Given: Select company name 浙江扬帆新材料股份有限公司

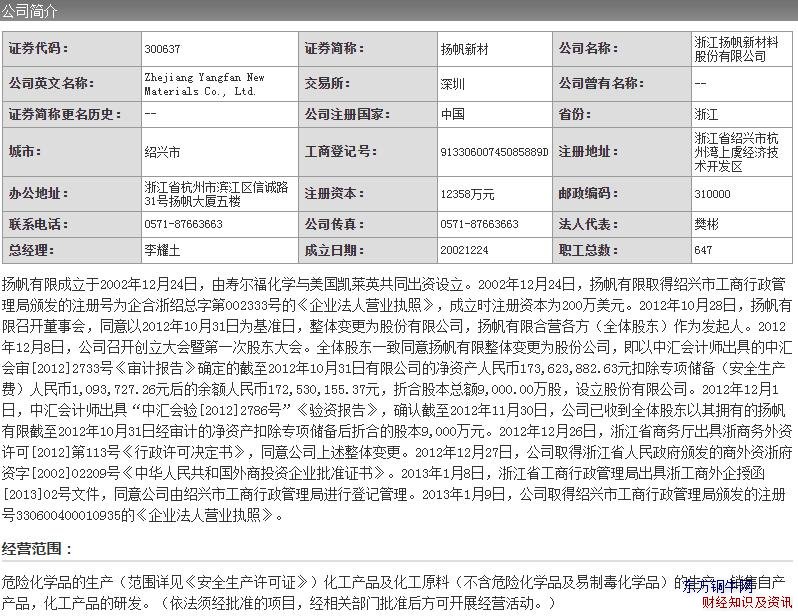Looking at the screenshot, I should click(x=736, y=49).
